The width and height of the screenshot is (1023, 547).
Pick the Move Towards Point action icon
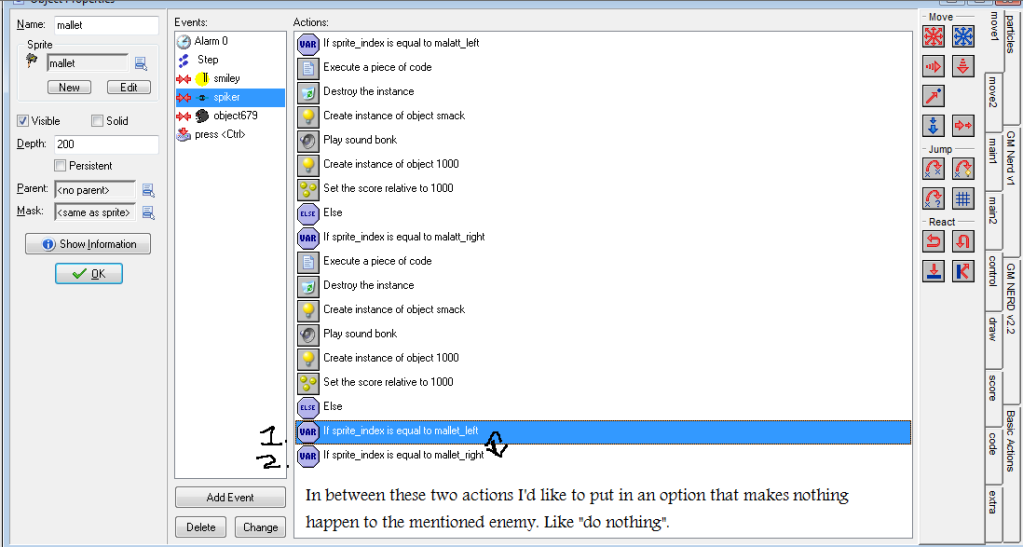click(x=934, y=96)
